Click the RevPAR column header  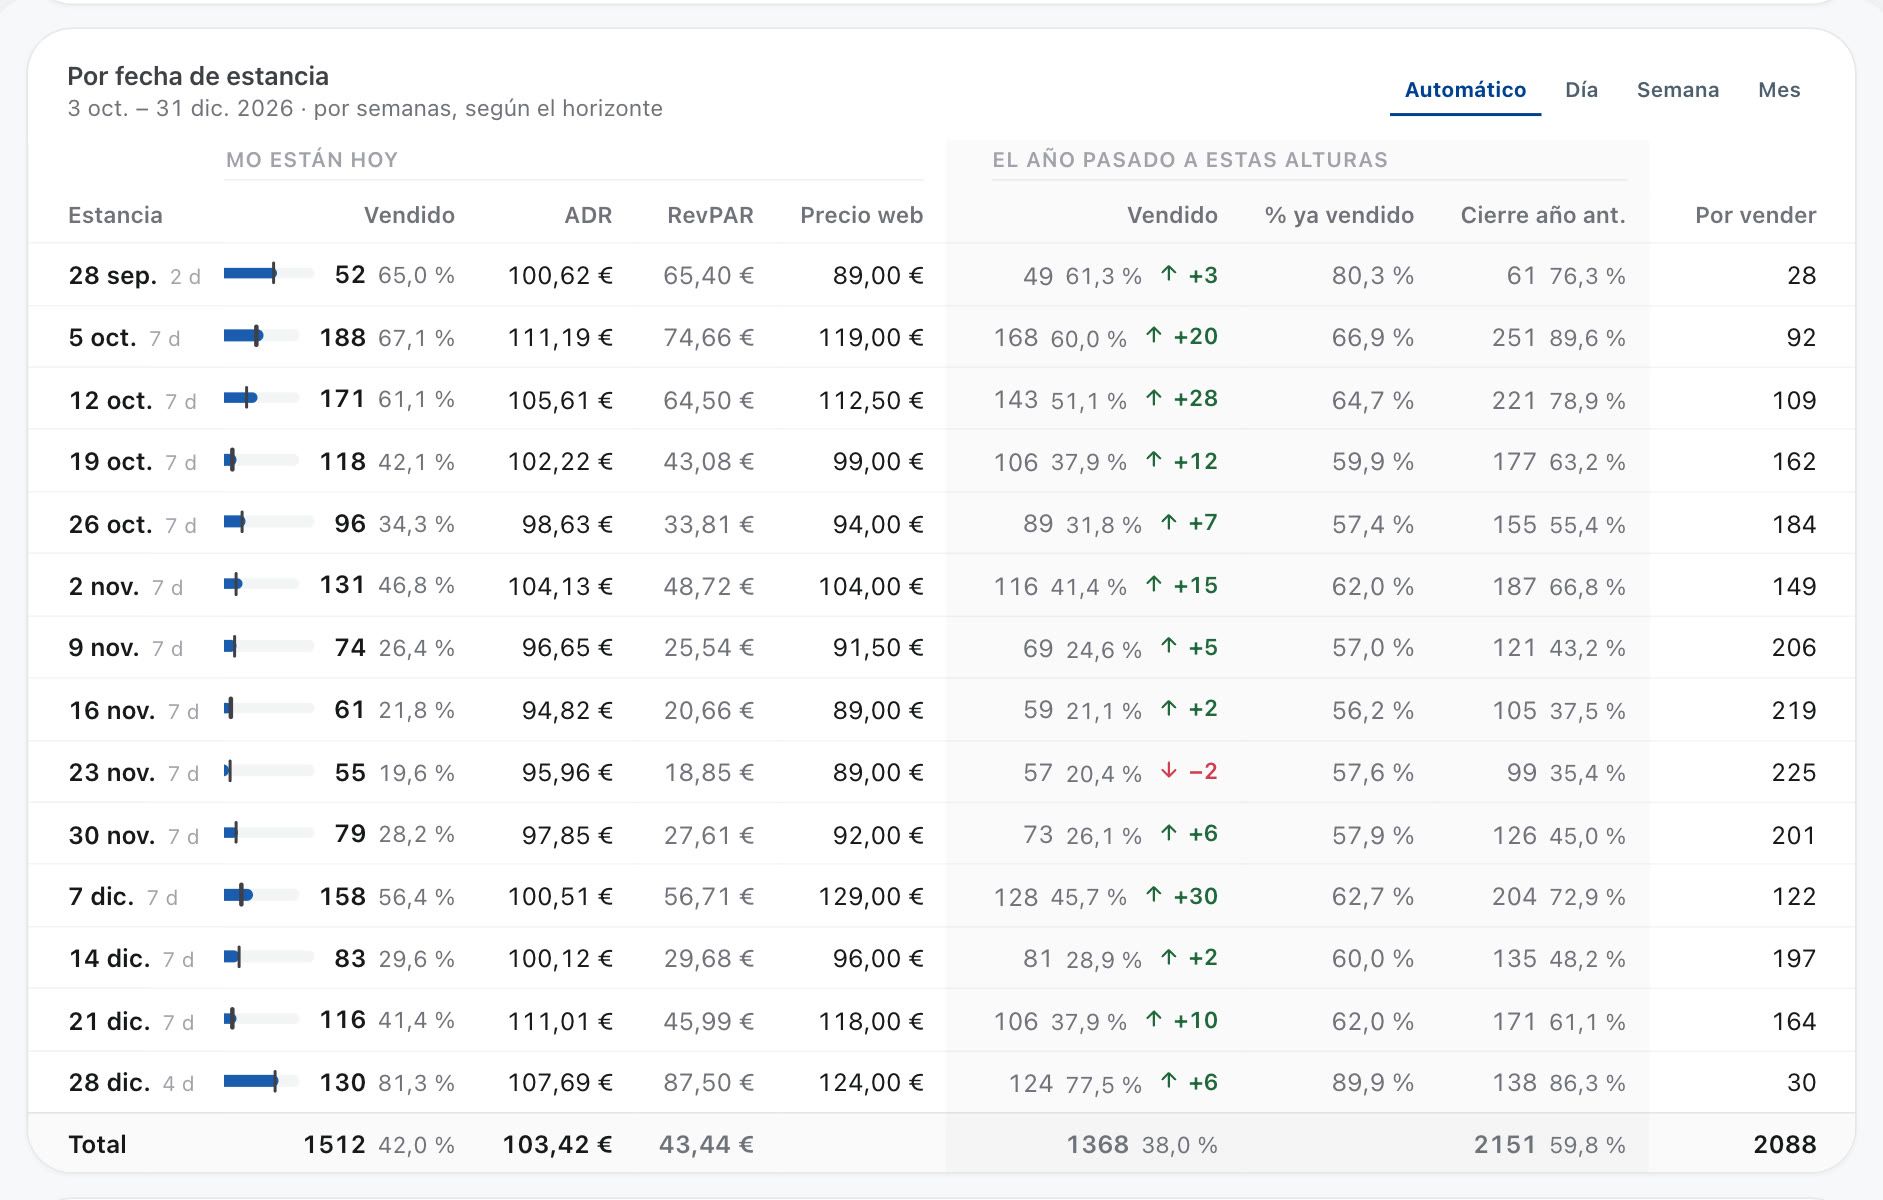click(x=710, y=215)
